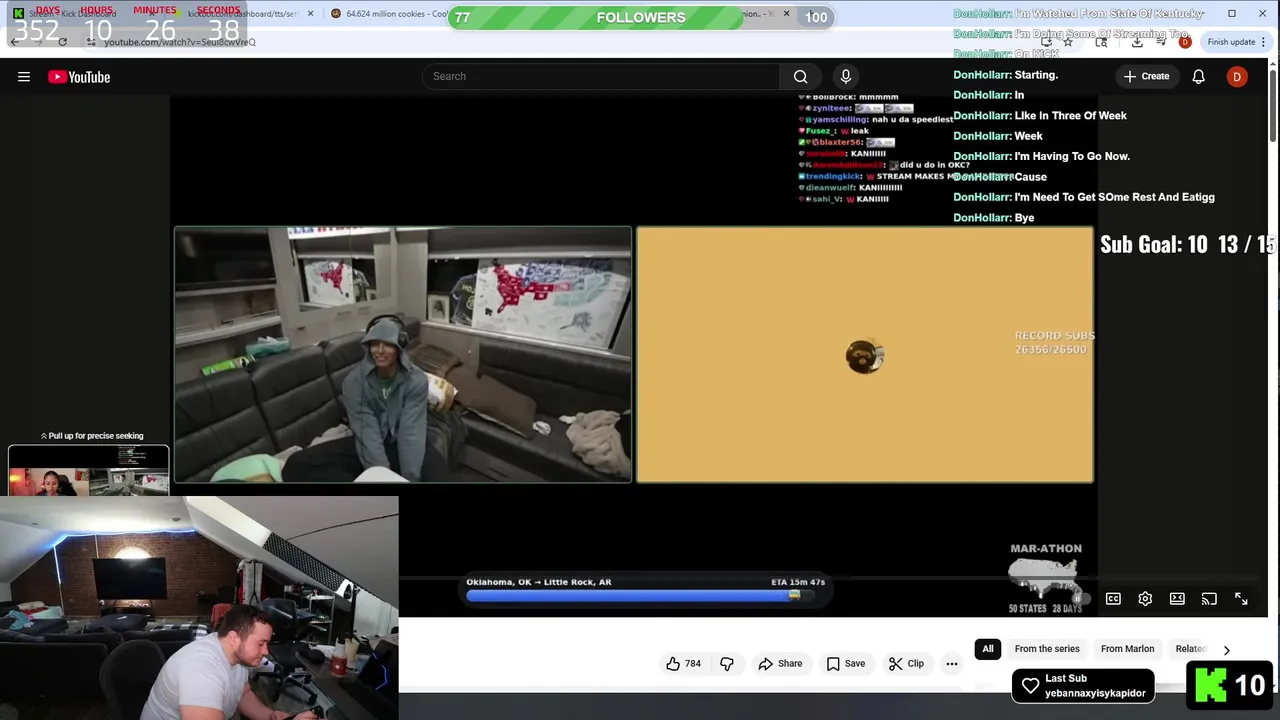Save the video to a playlist
This screenshot has width=1280, height=720.
point(845,663)
